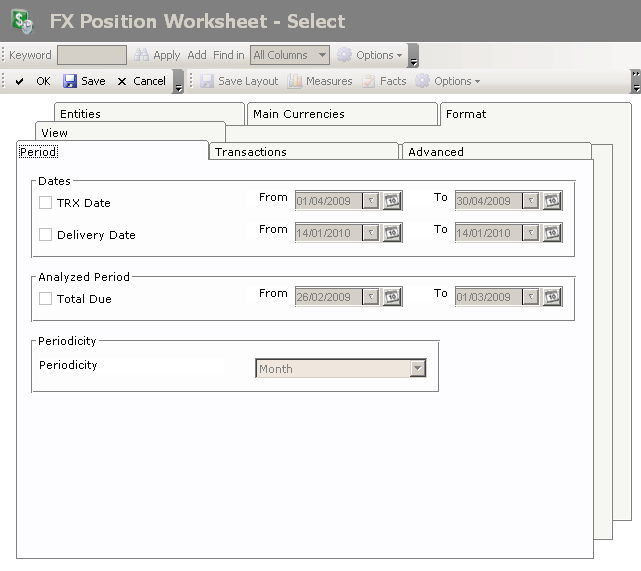
Task: Expand the Periodicity Month dropdown
Action: click(x=417, y=369)
